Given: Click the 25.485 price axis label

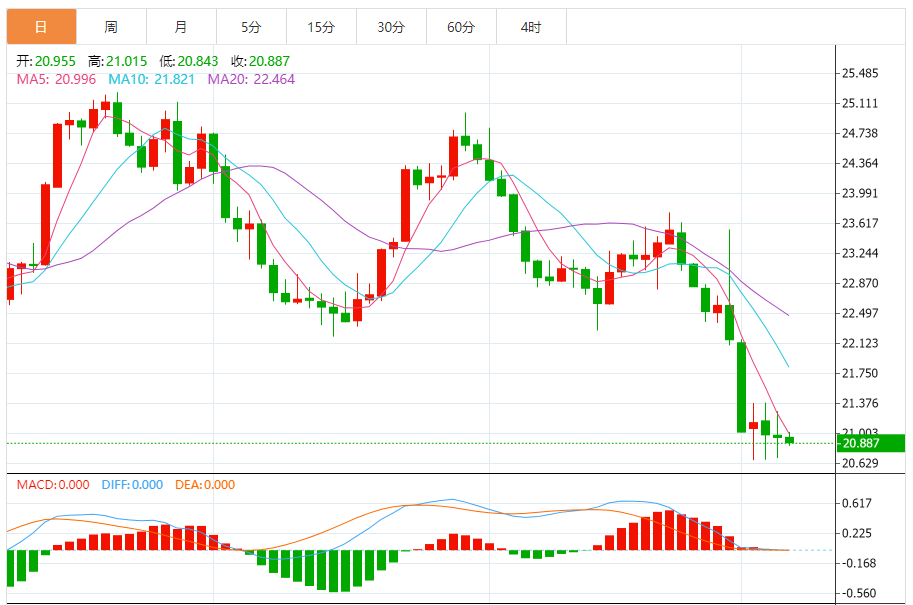Looking at the screenshot, I should [860, 73].
